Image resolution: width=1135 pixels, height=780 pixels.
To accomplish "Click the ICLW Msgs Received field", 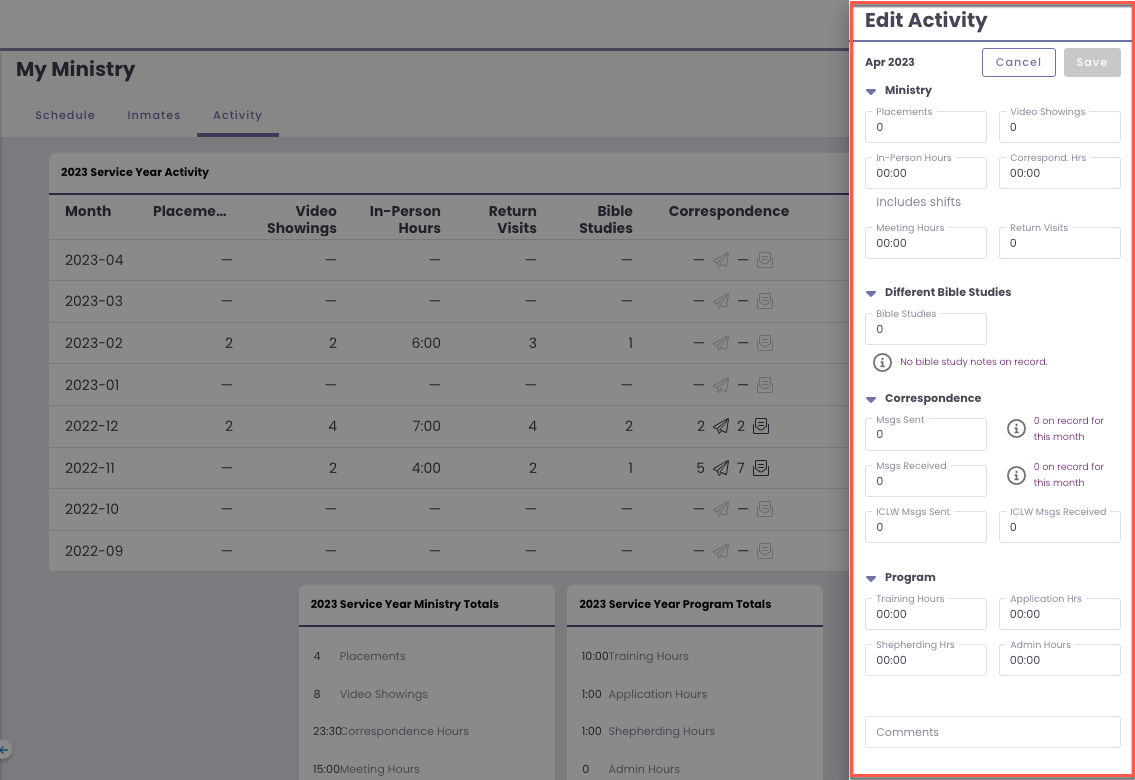I will click(1060, 527).
